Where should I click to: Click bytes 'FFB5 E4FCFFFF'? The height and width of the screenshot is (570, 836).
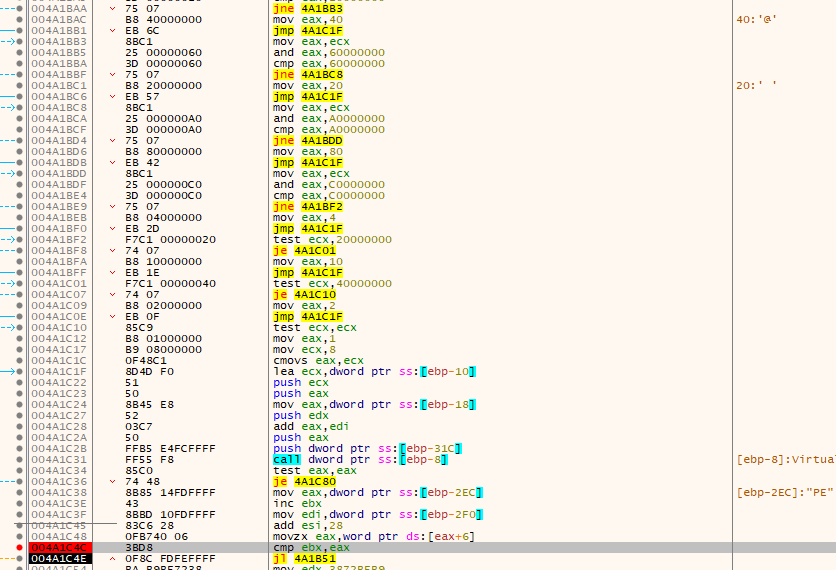(x=170, y=448)
